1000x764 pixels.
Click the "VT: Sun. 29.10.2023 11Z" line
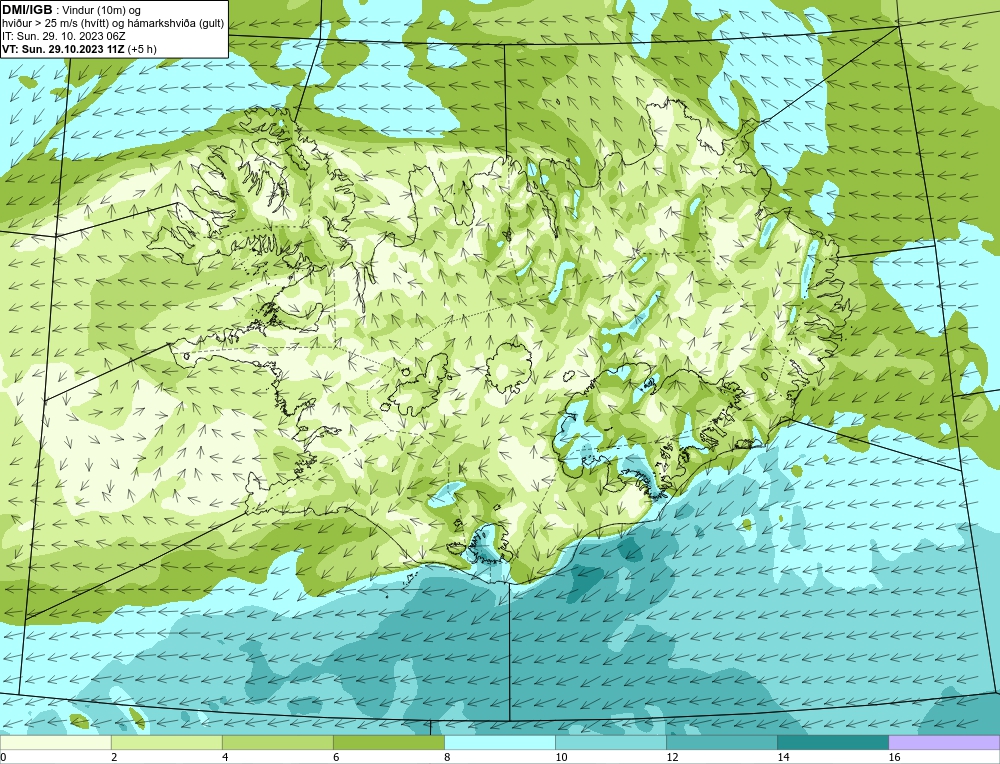[x=64, y=48]
